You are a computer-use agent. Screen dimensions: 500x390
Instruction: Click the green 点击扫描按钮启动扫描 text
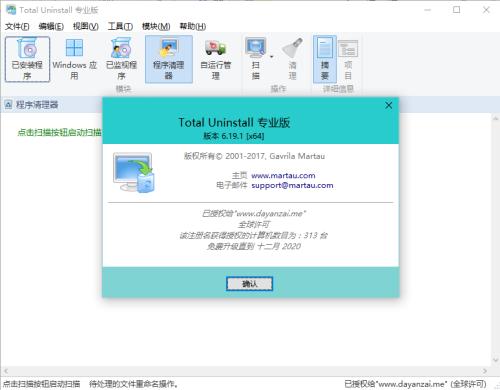(59, 132)
